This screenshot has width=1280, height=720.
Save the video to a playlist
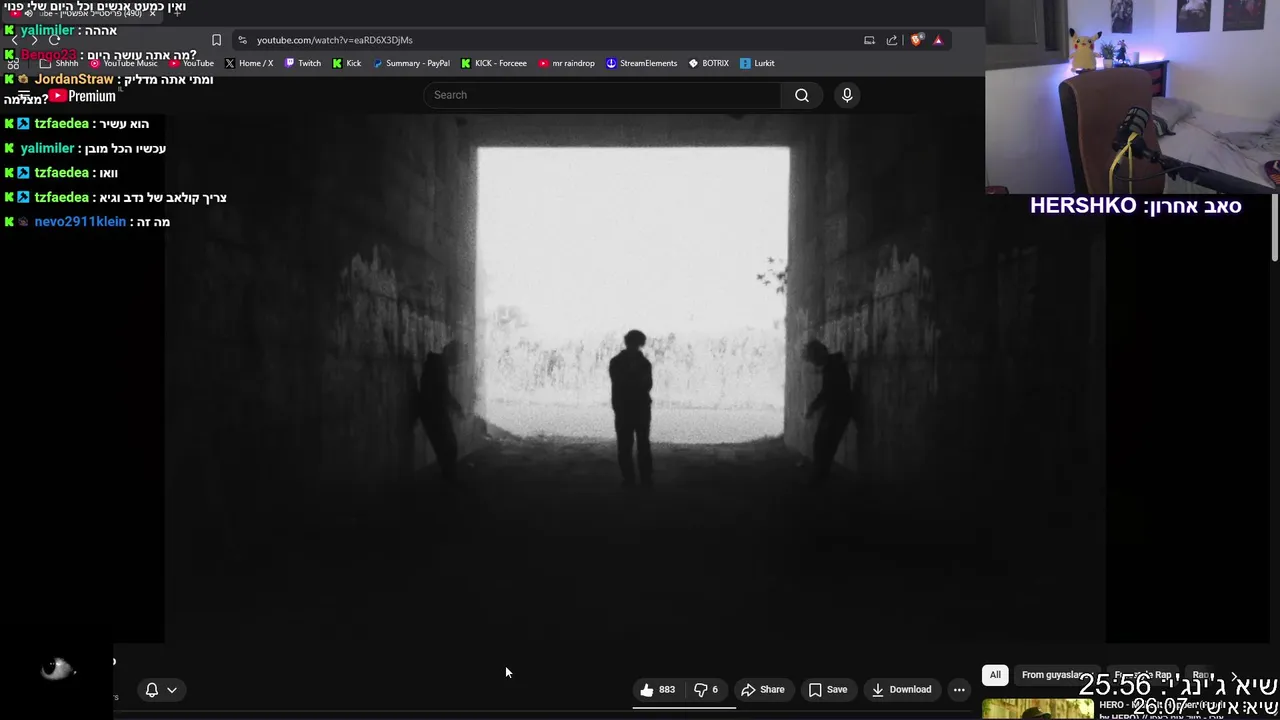click(828, 690)
